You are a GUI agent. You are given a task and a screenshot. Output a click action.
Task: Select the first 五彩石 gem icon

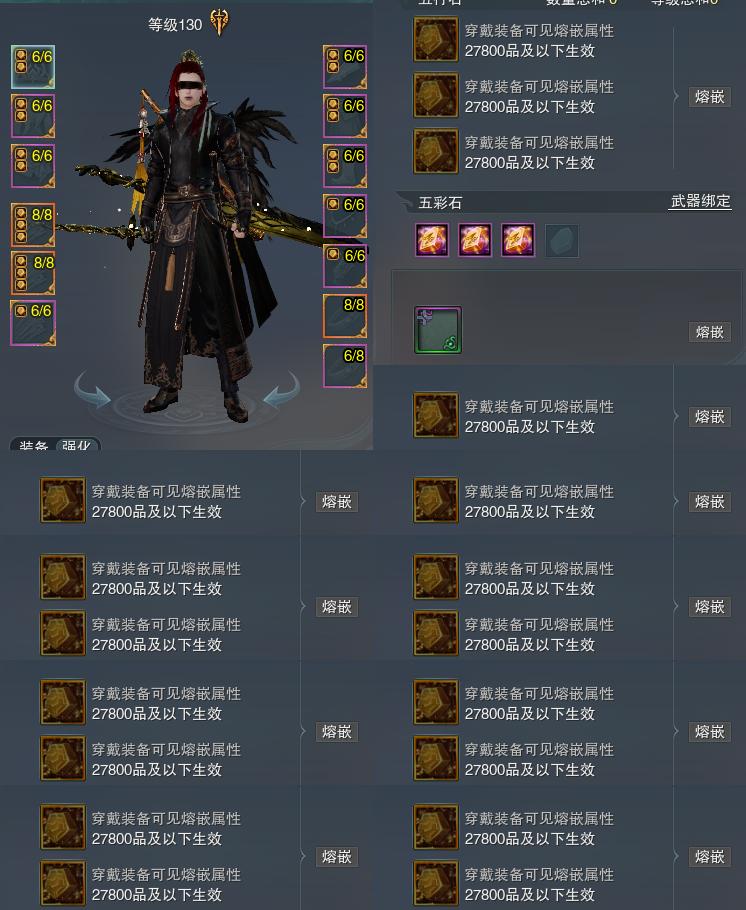pyautogui.click(x=432, y=240)
